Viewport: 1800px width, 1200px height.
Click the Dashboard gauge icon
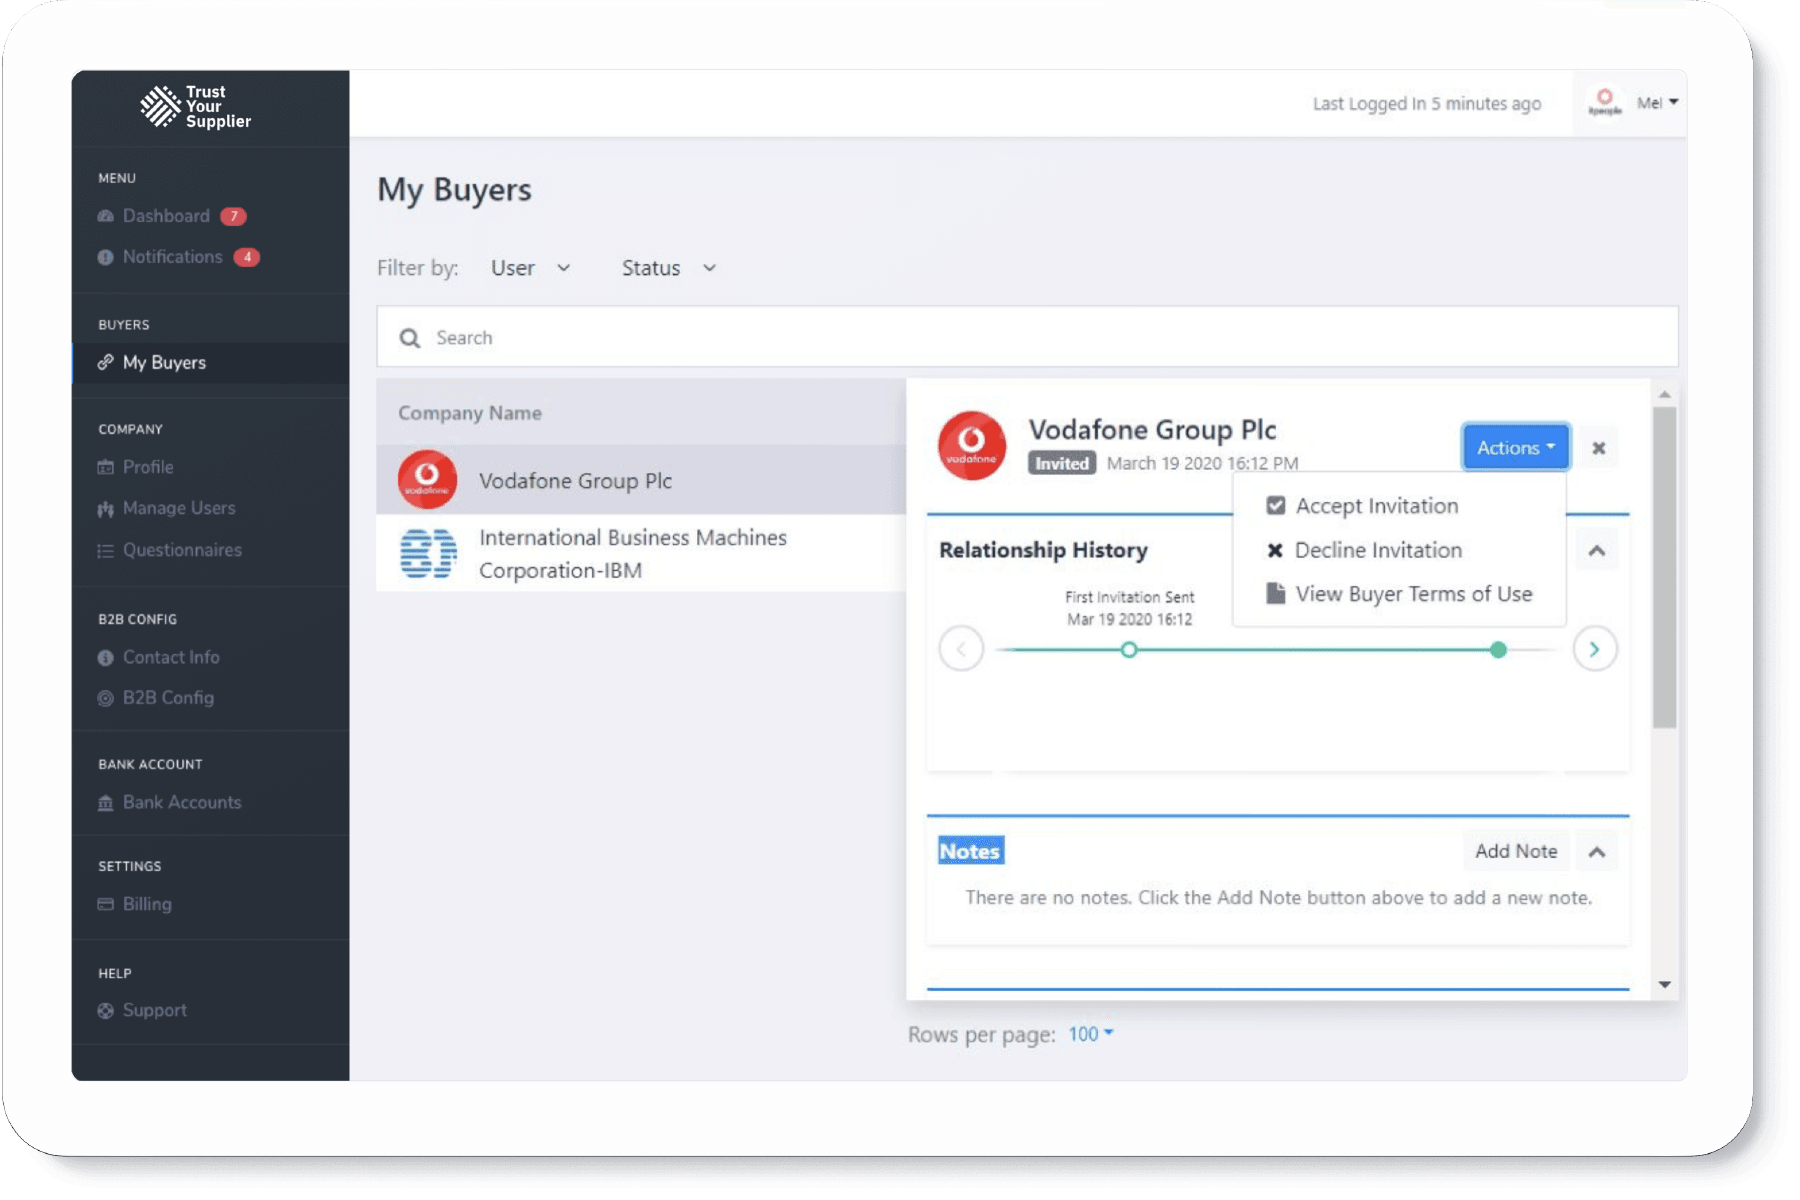105,216
